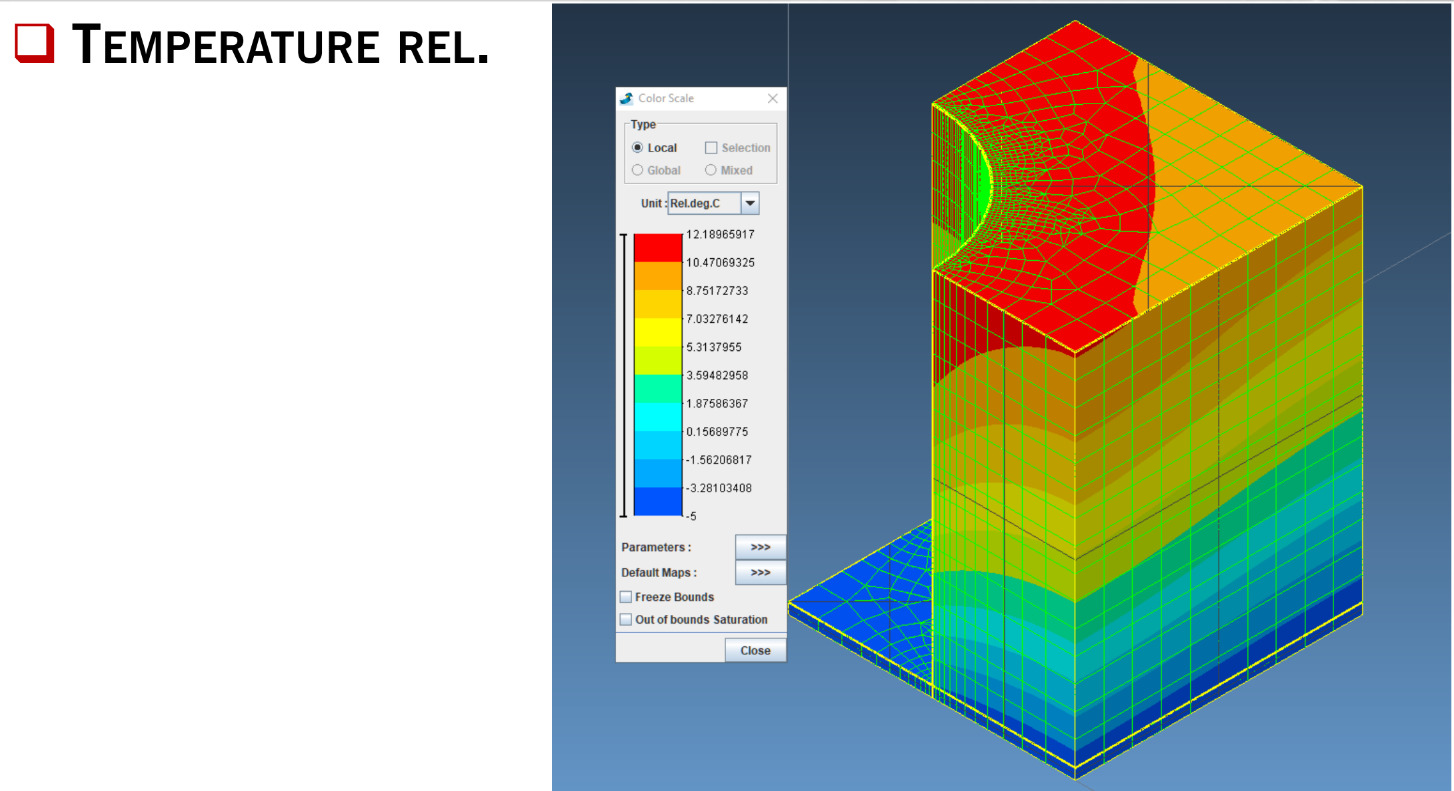The width and height of the screenshot is (1454, 791).
Task: Click the maximum value 12.18965917 label
Action: tap(719, 234)
